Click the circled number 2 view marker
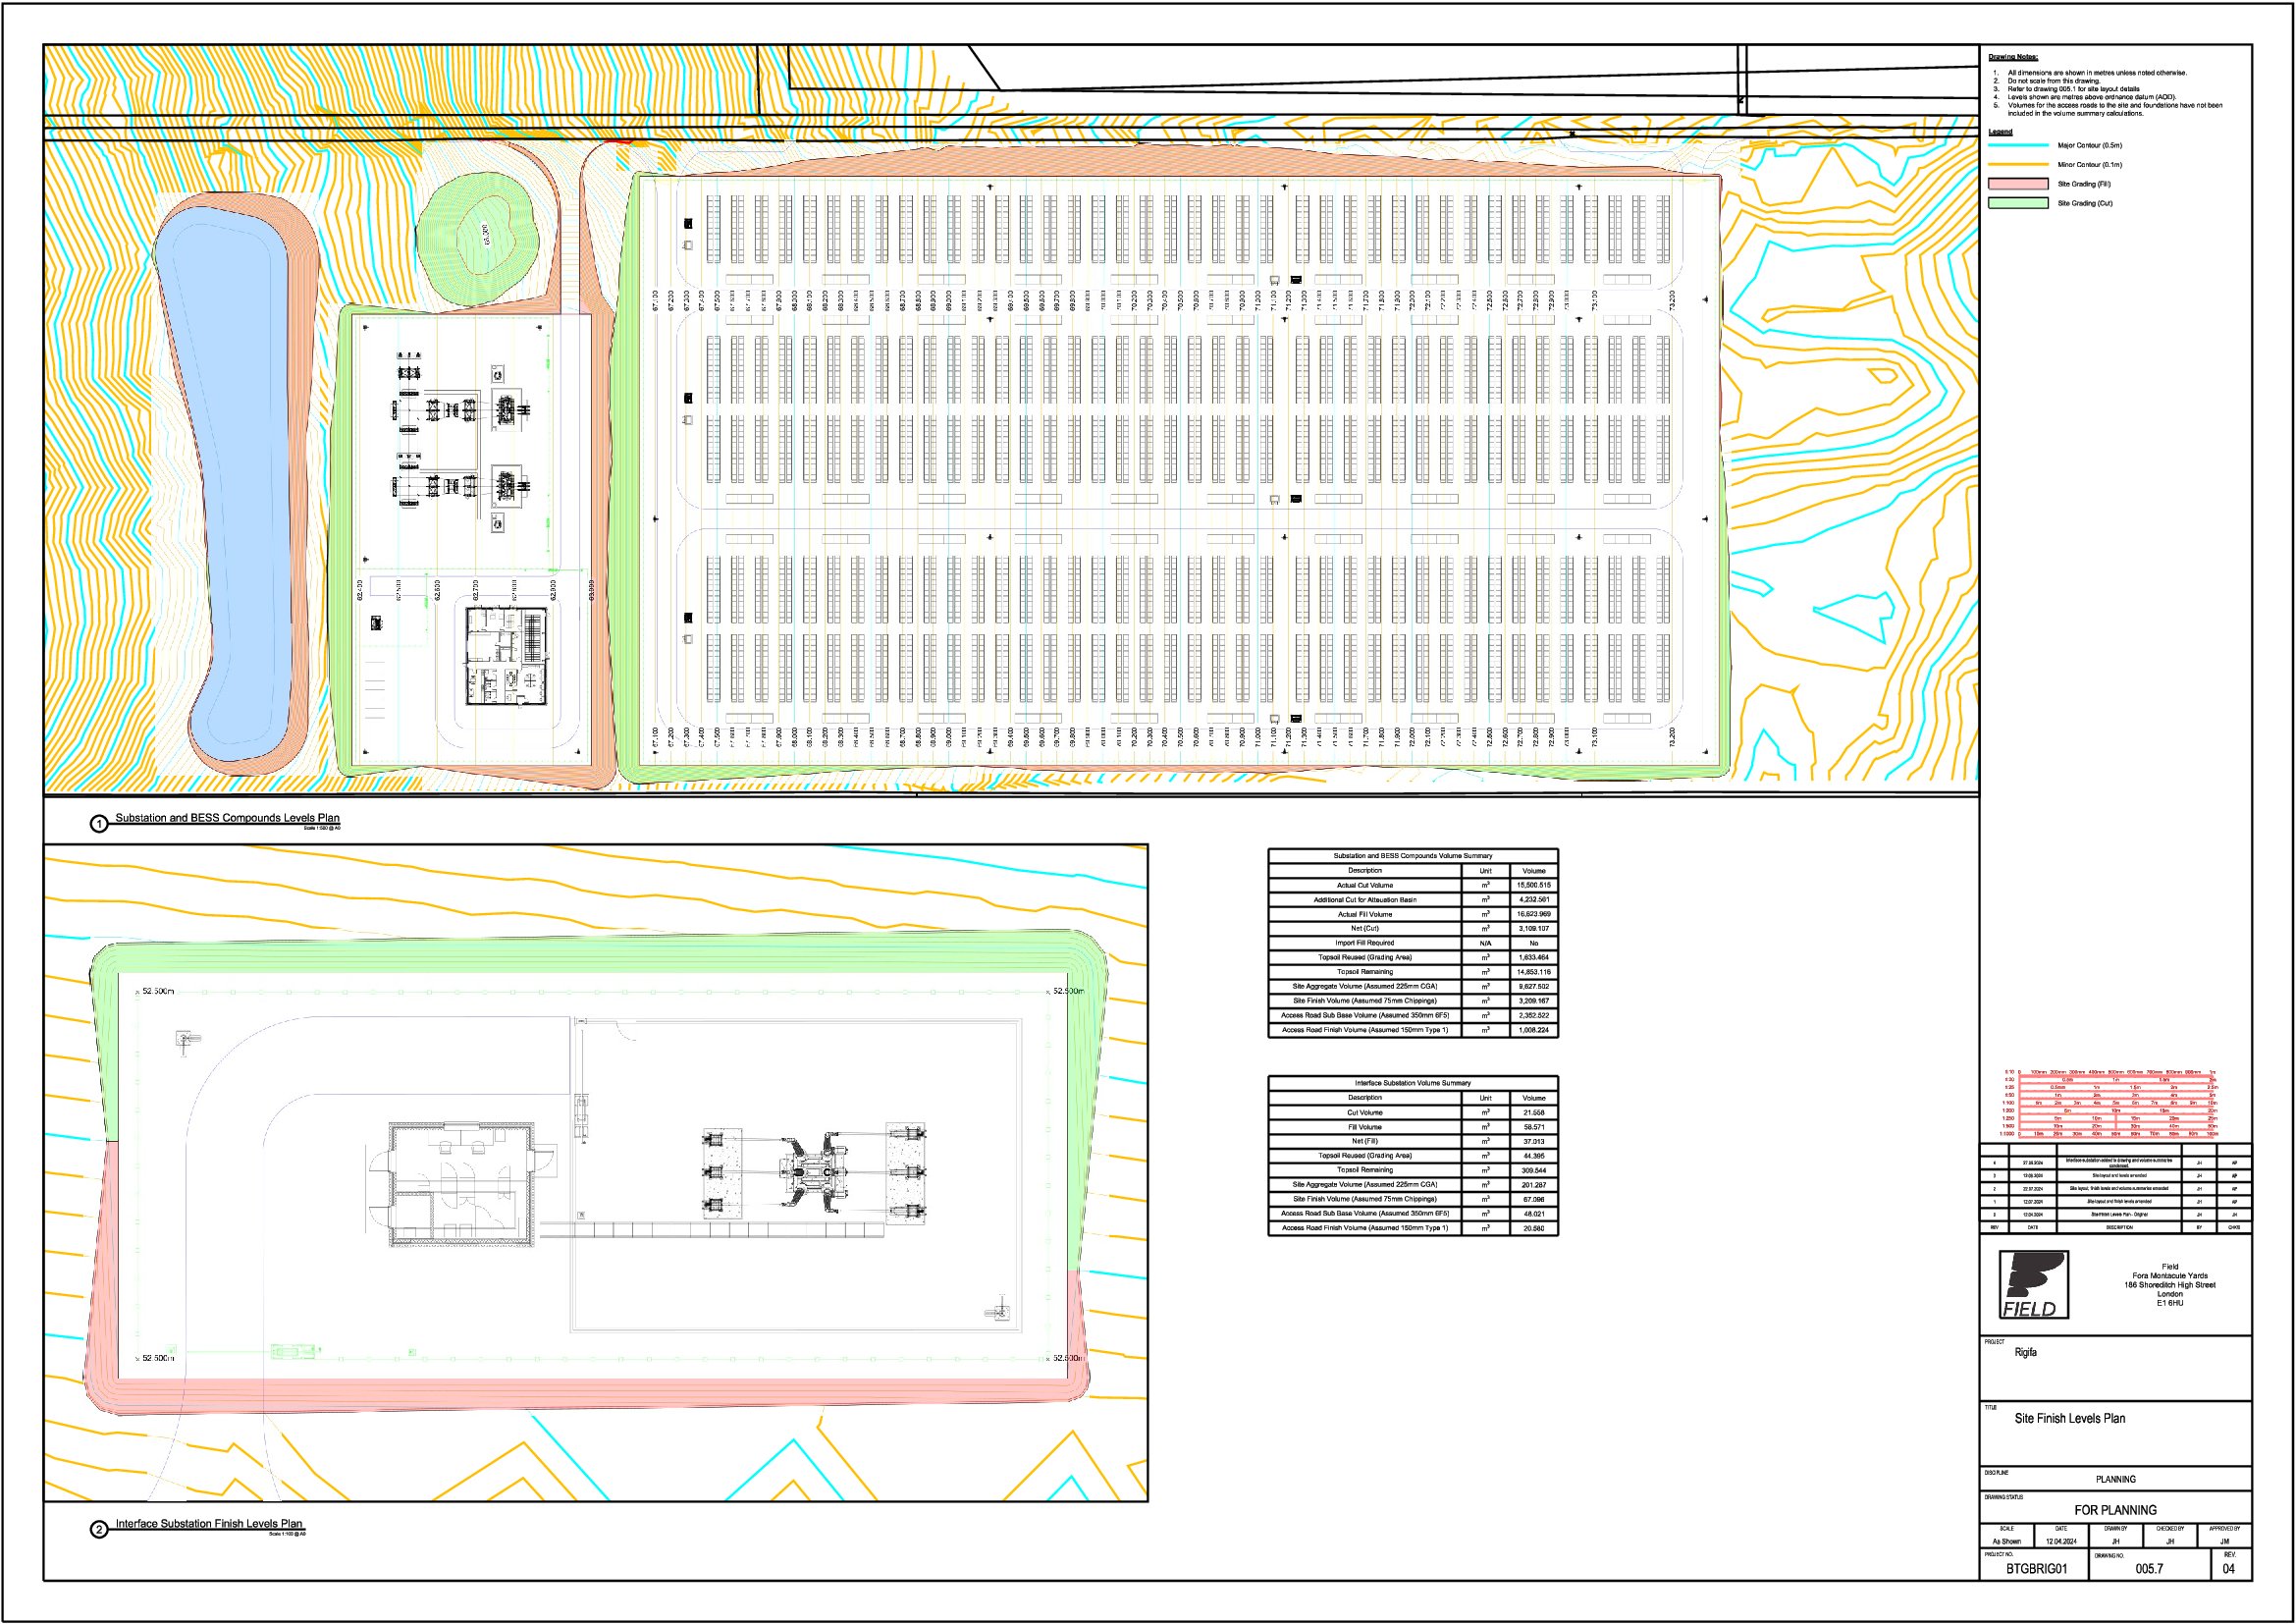This screenshot has height=1624, width=2296. (99, 1530)
